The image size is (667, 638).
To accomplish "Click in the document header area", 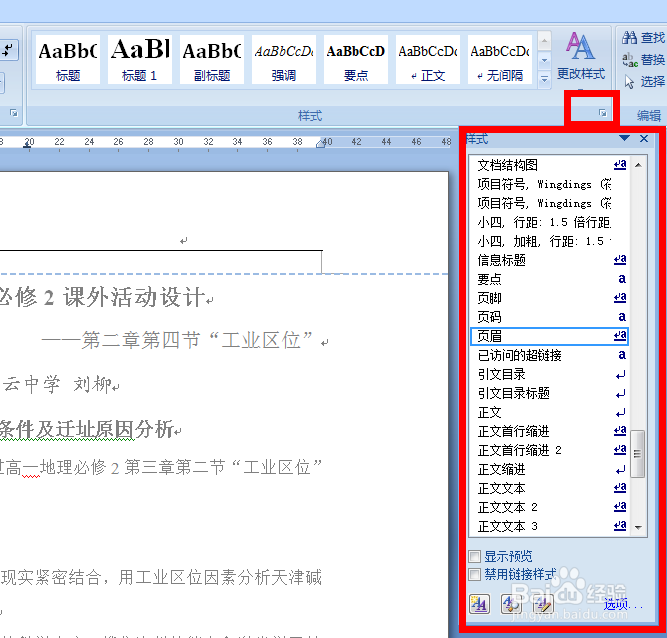I will click(183, 241).
